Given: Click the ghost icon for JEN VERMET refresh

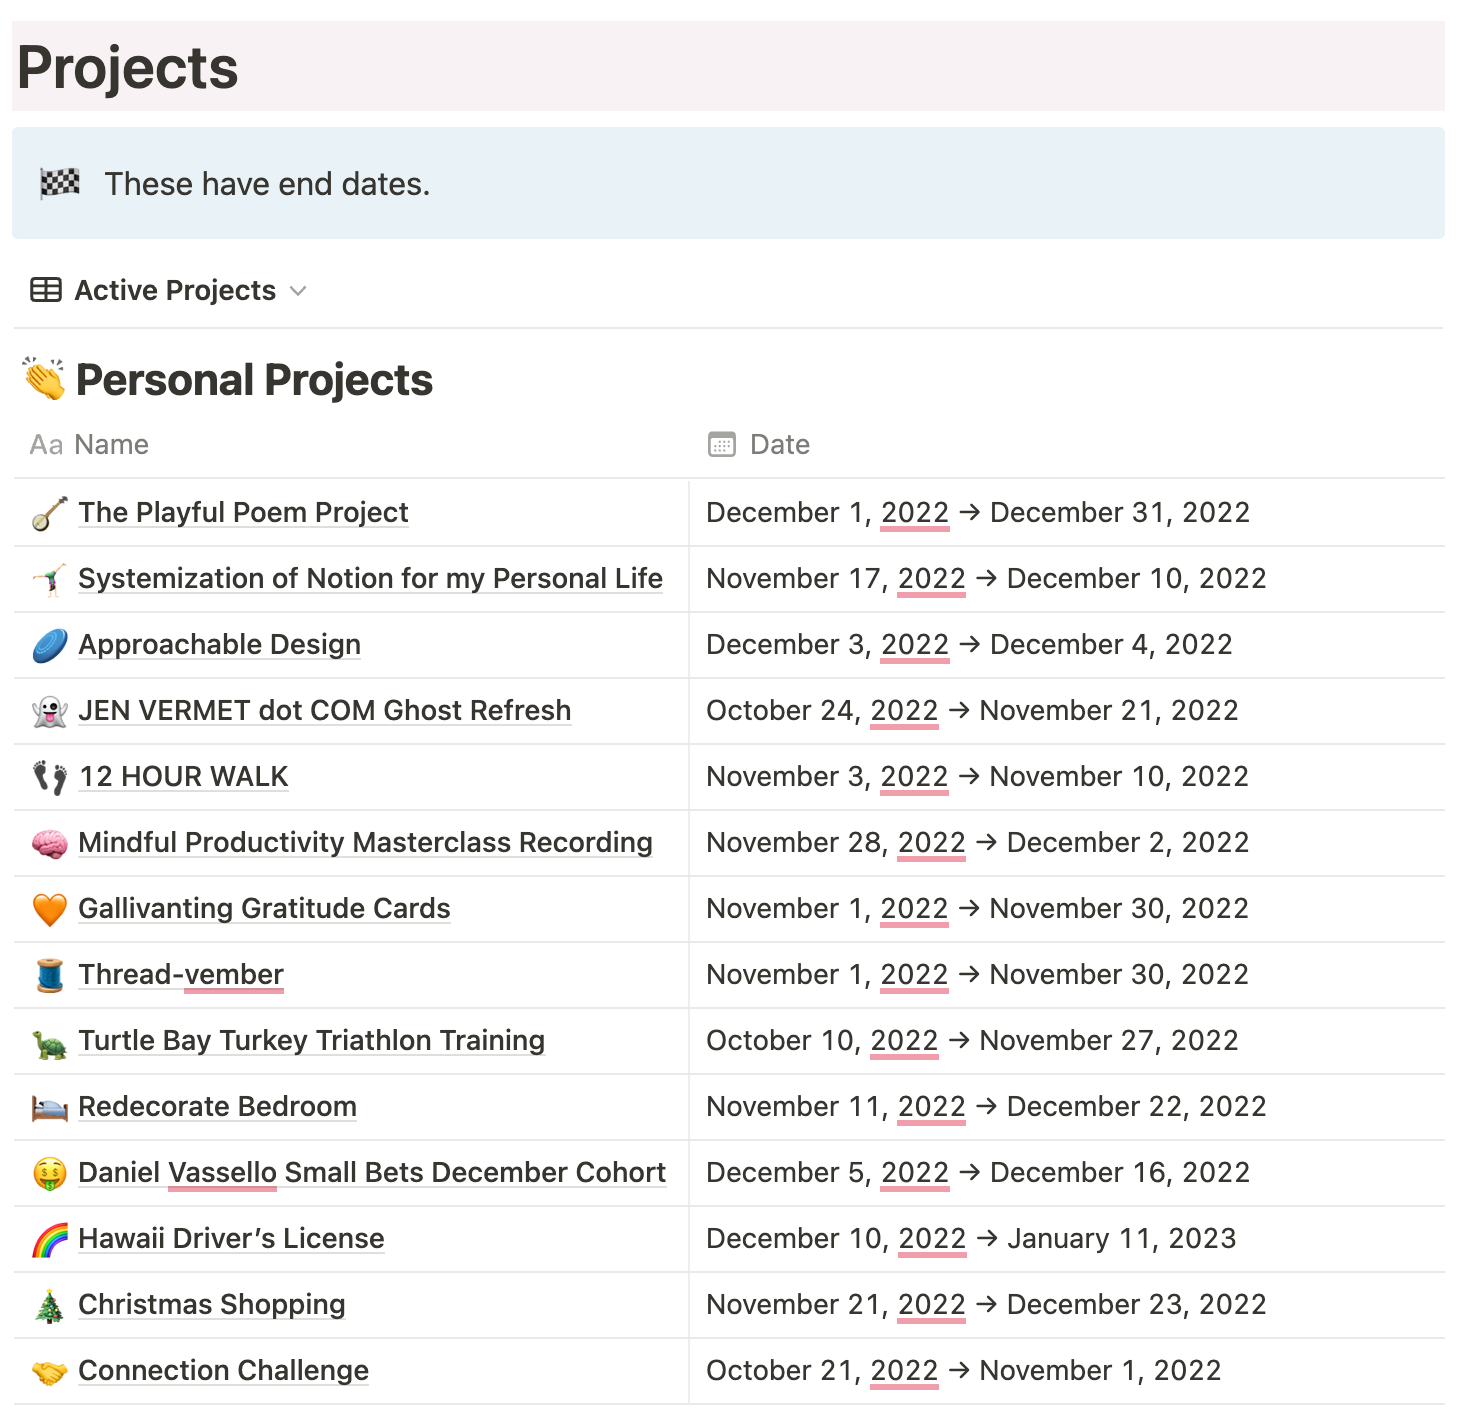Looking at the screenshot, I should point(50,711).
